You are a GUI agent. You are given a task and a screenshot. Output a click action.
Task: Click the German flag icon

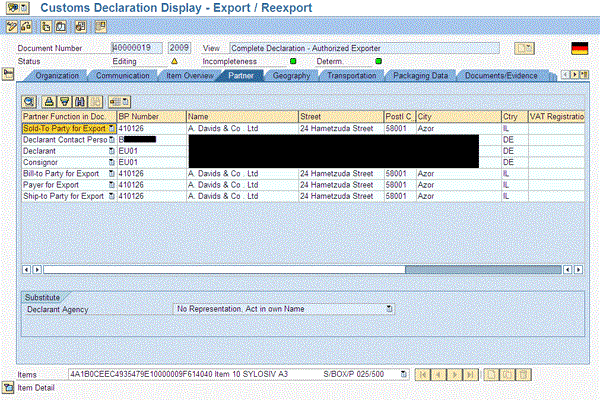click(x=578, y=47)
